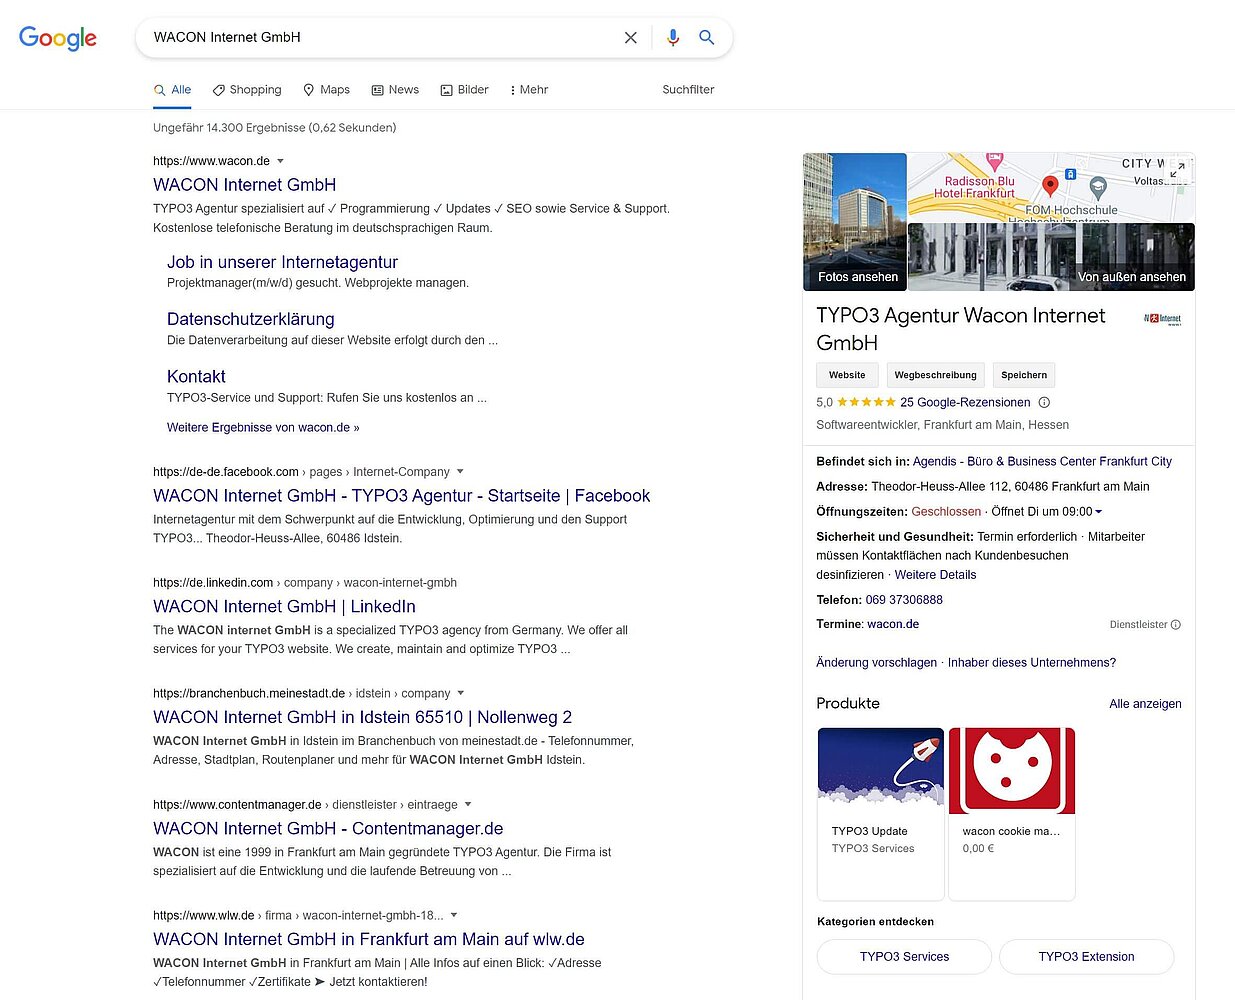Select the TYPO3 Extension category chip
Viewport: 1235px width, 1000px height.
click(x=1086, y=957)
